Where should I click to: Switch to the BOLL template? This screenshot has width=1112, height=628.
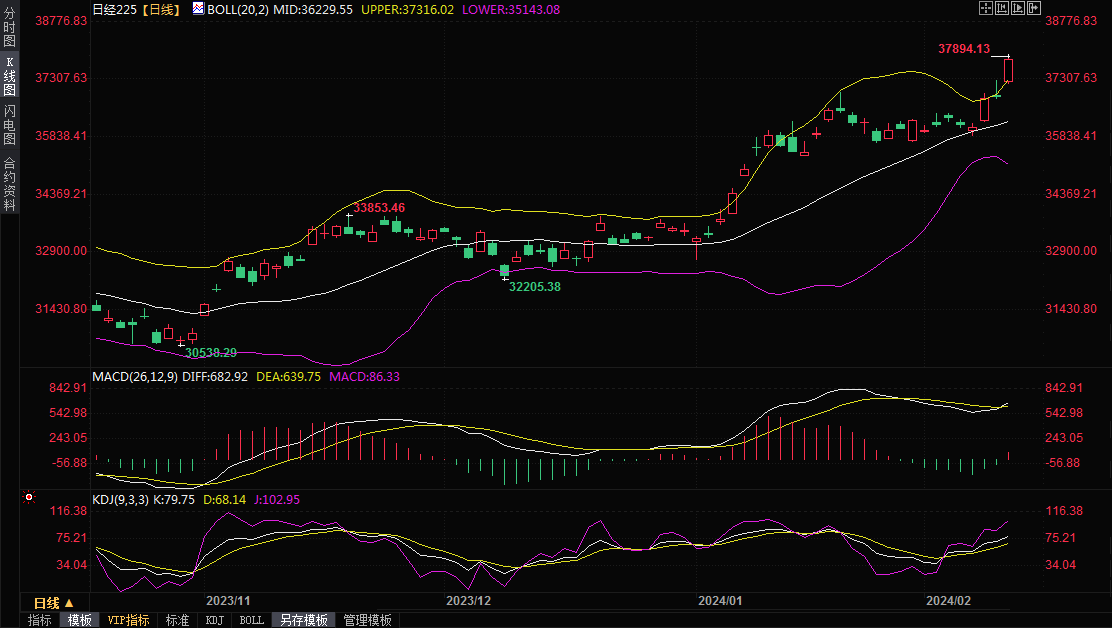[252, 620]
